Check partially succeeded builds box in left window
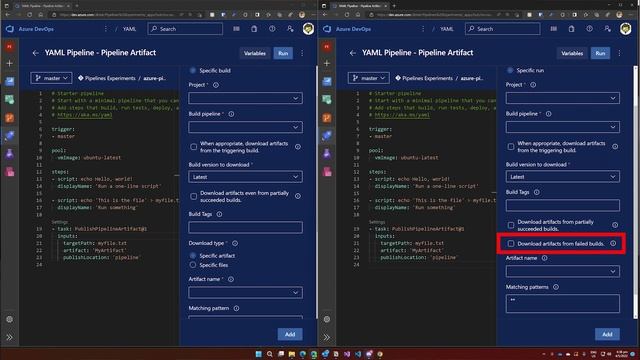 (x=193, y=196)
